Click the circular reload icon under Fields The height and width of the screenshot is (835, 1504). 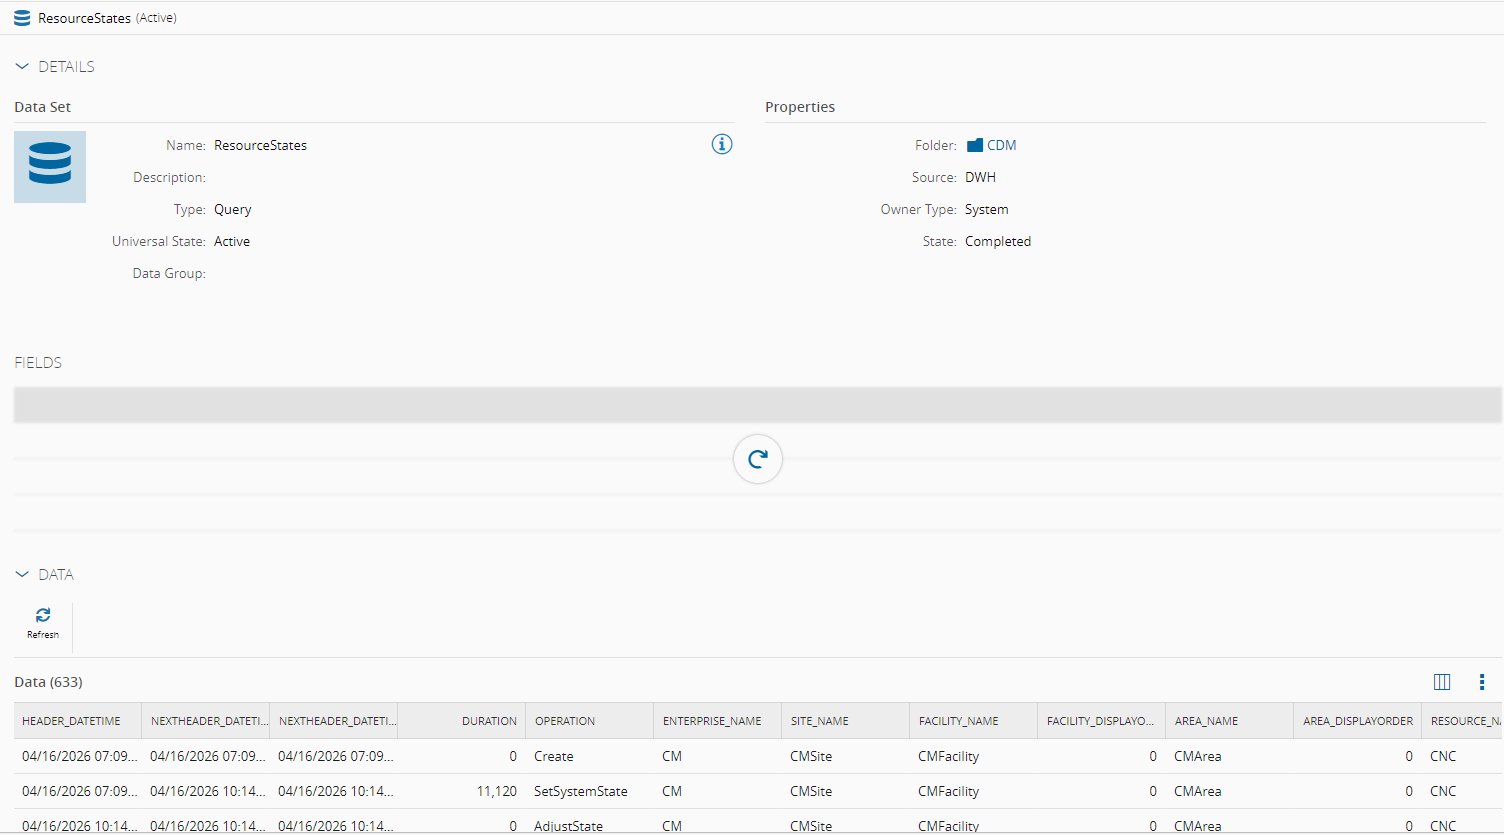click(x=757, y=459)
